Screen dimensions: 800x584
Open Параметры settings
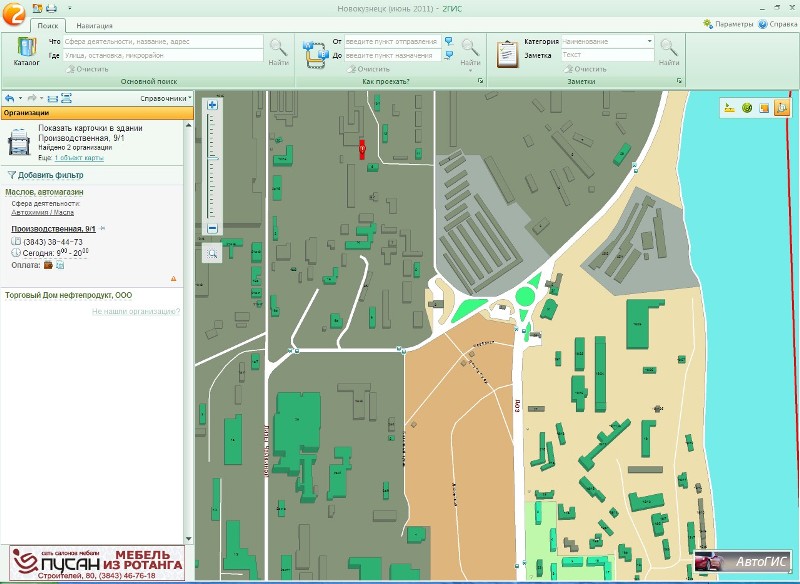728,24
